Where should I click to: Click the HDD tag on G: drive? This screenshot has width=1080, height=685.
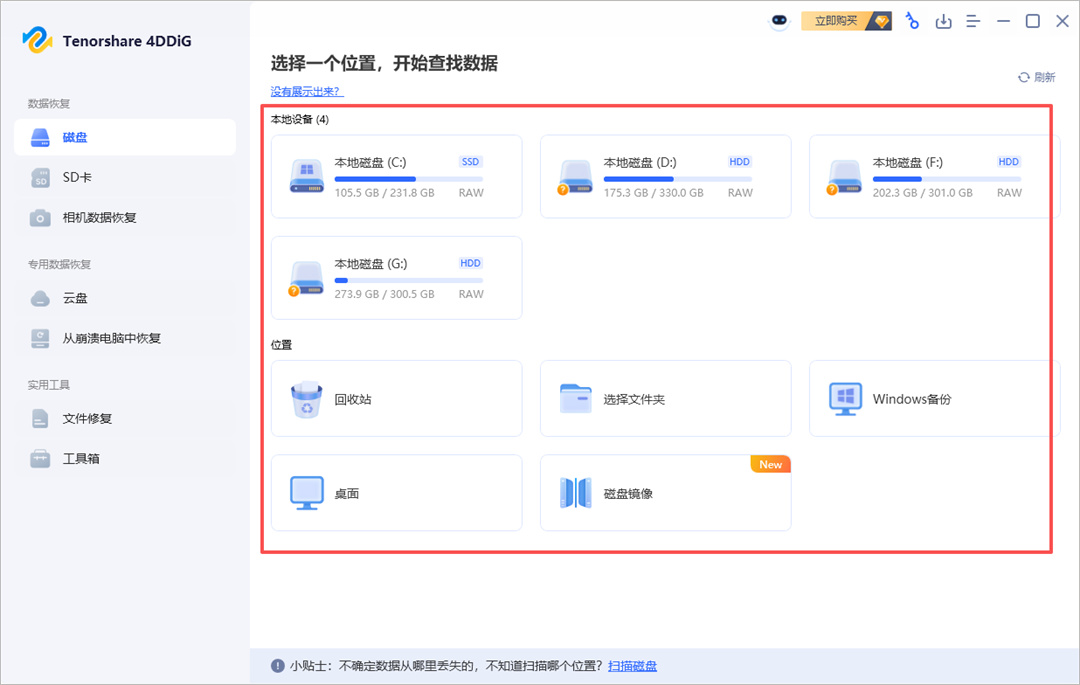tap(470, 263)
